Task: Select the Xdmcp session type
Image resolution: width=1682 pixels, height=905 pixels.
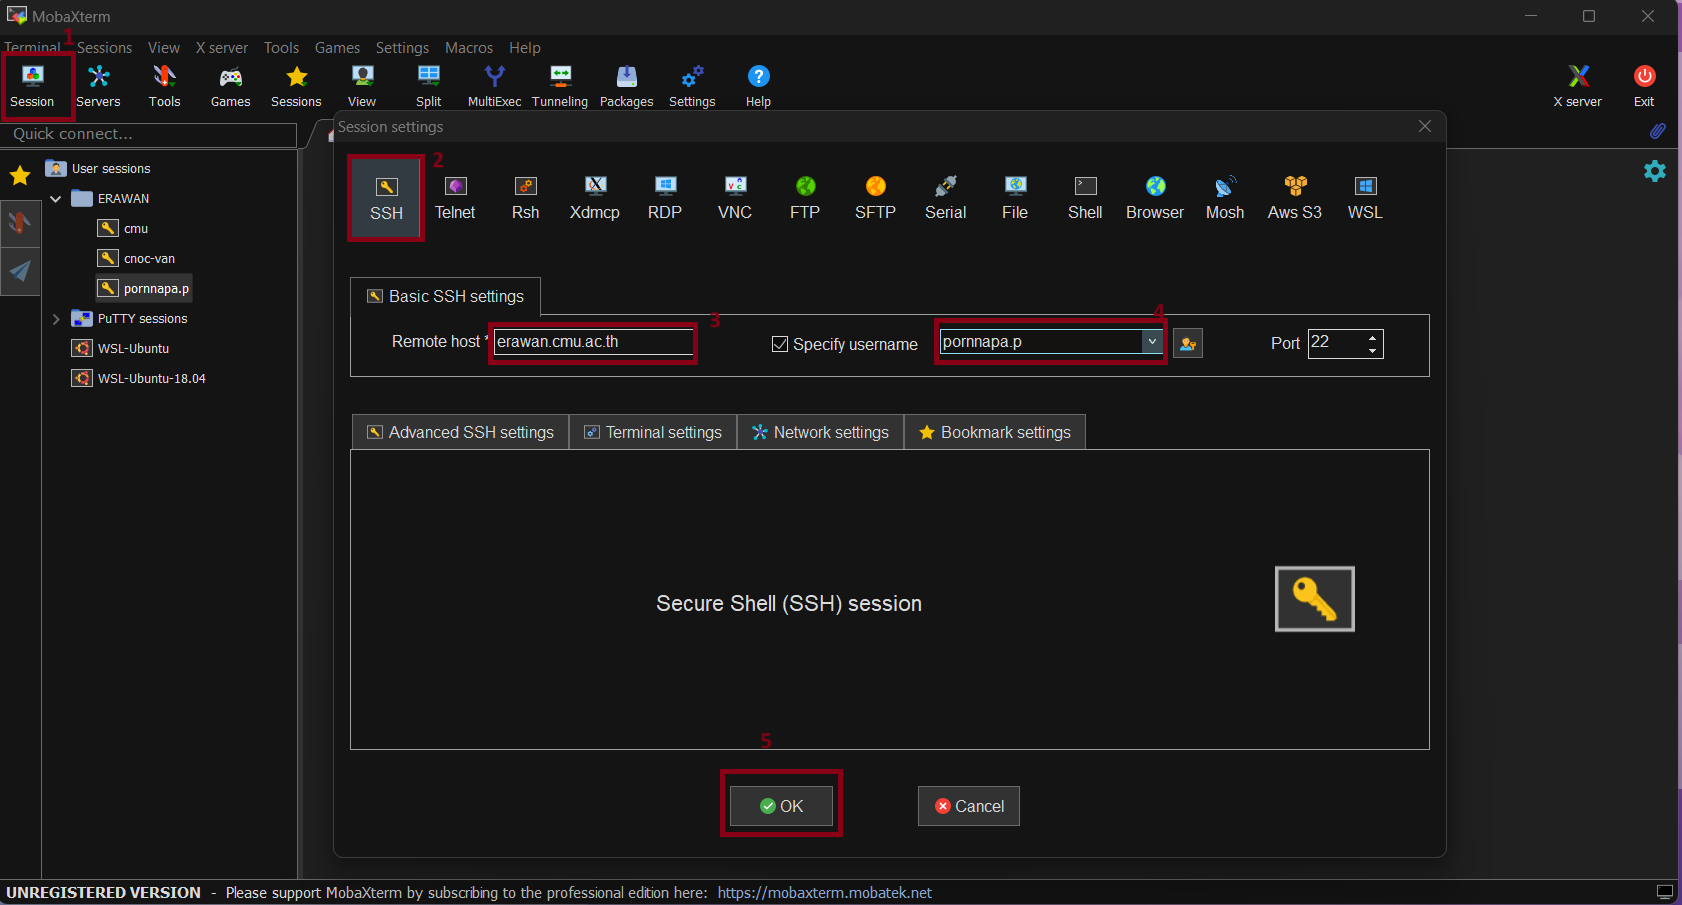Action: coord(595,198)
